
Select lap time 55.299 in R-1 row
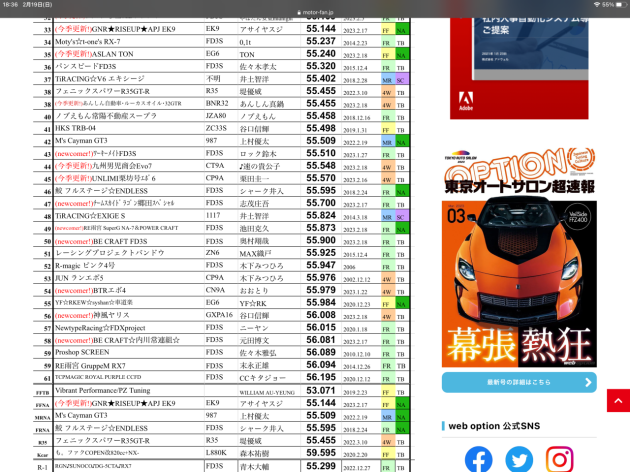click(x=321, y=466)
